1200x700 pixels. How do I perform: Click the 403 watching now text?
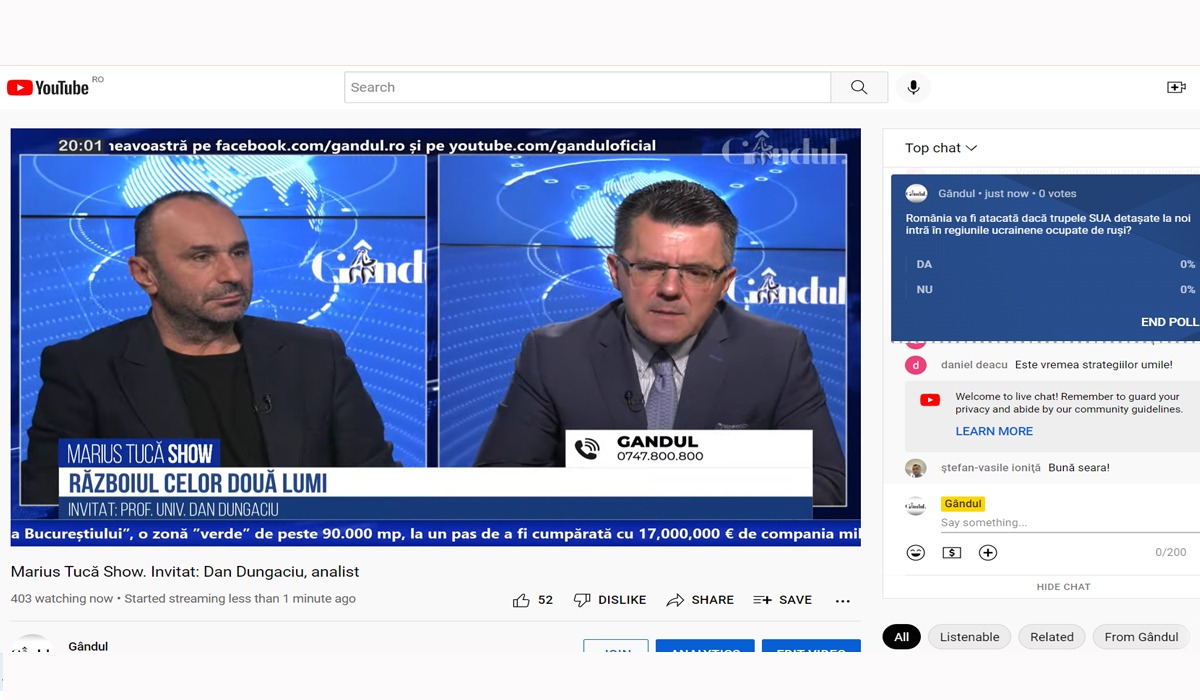pyautogui.click(x=62, y=599)
